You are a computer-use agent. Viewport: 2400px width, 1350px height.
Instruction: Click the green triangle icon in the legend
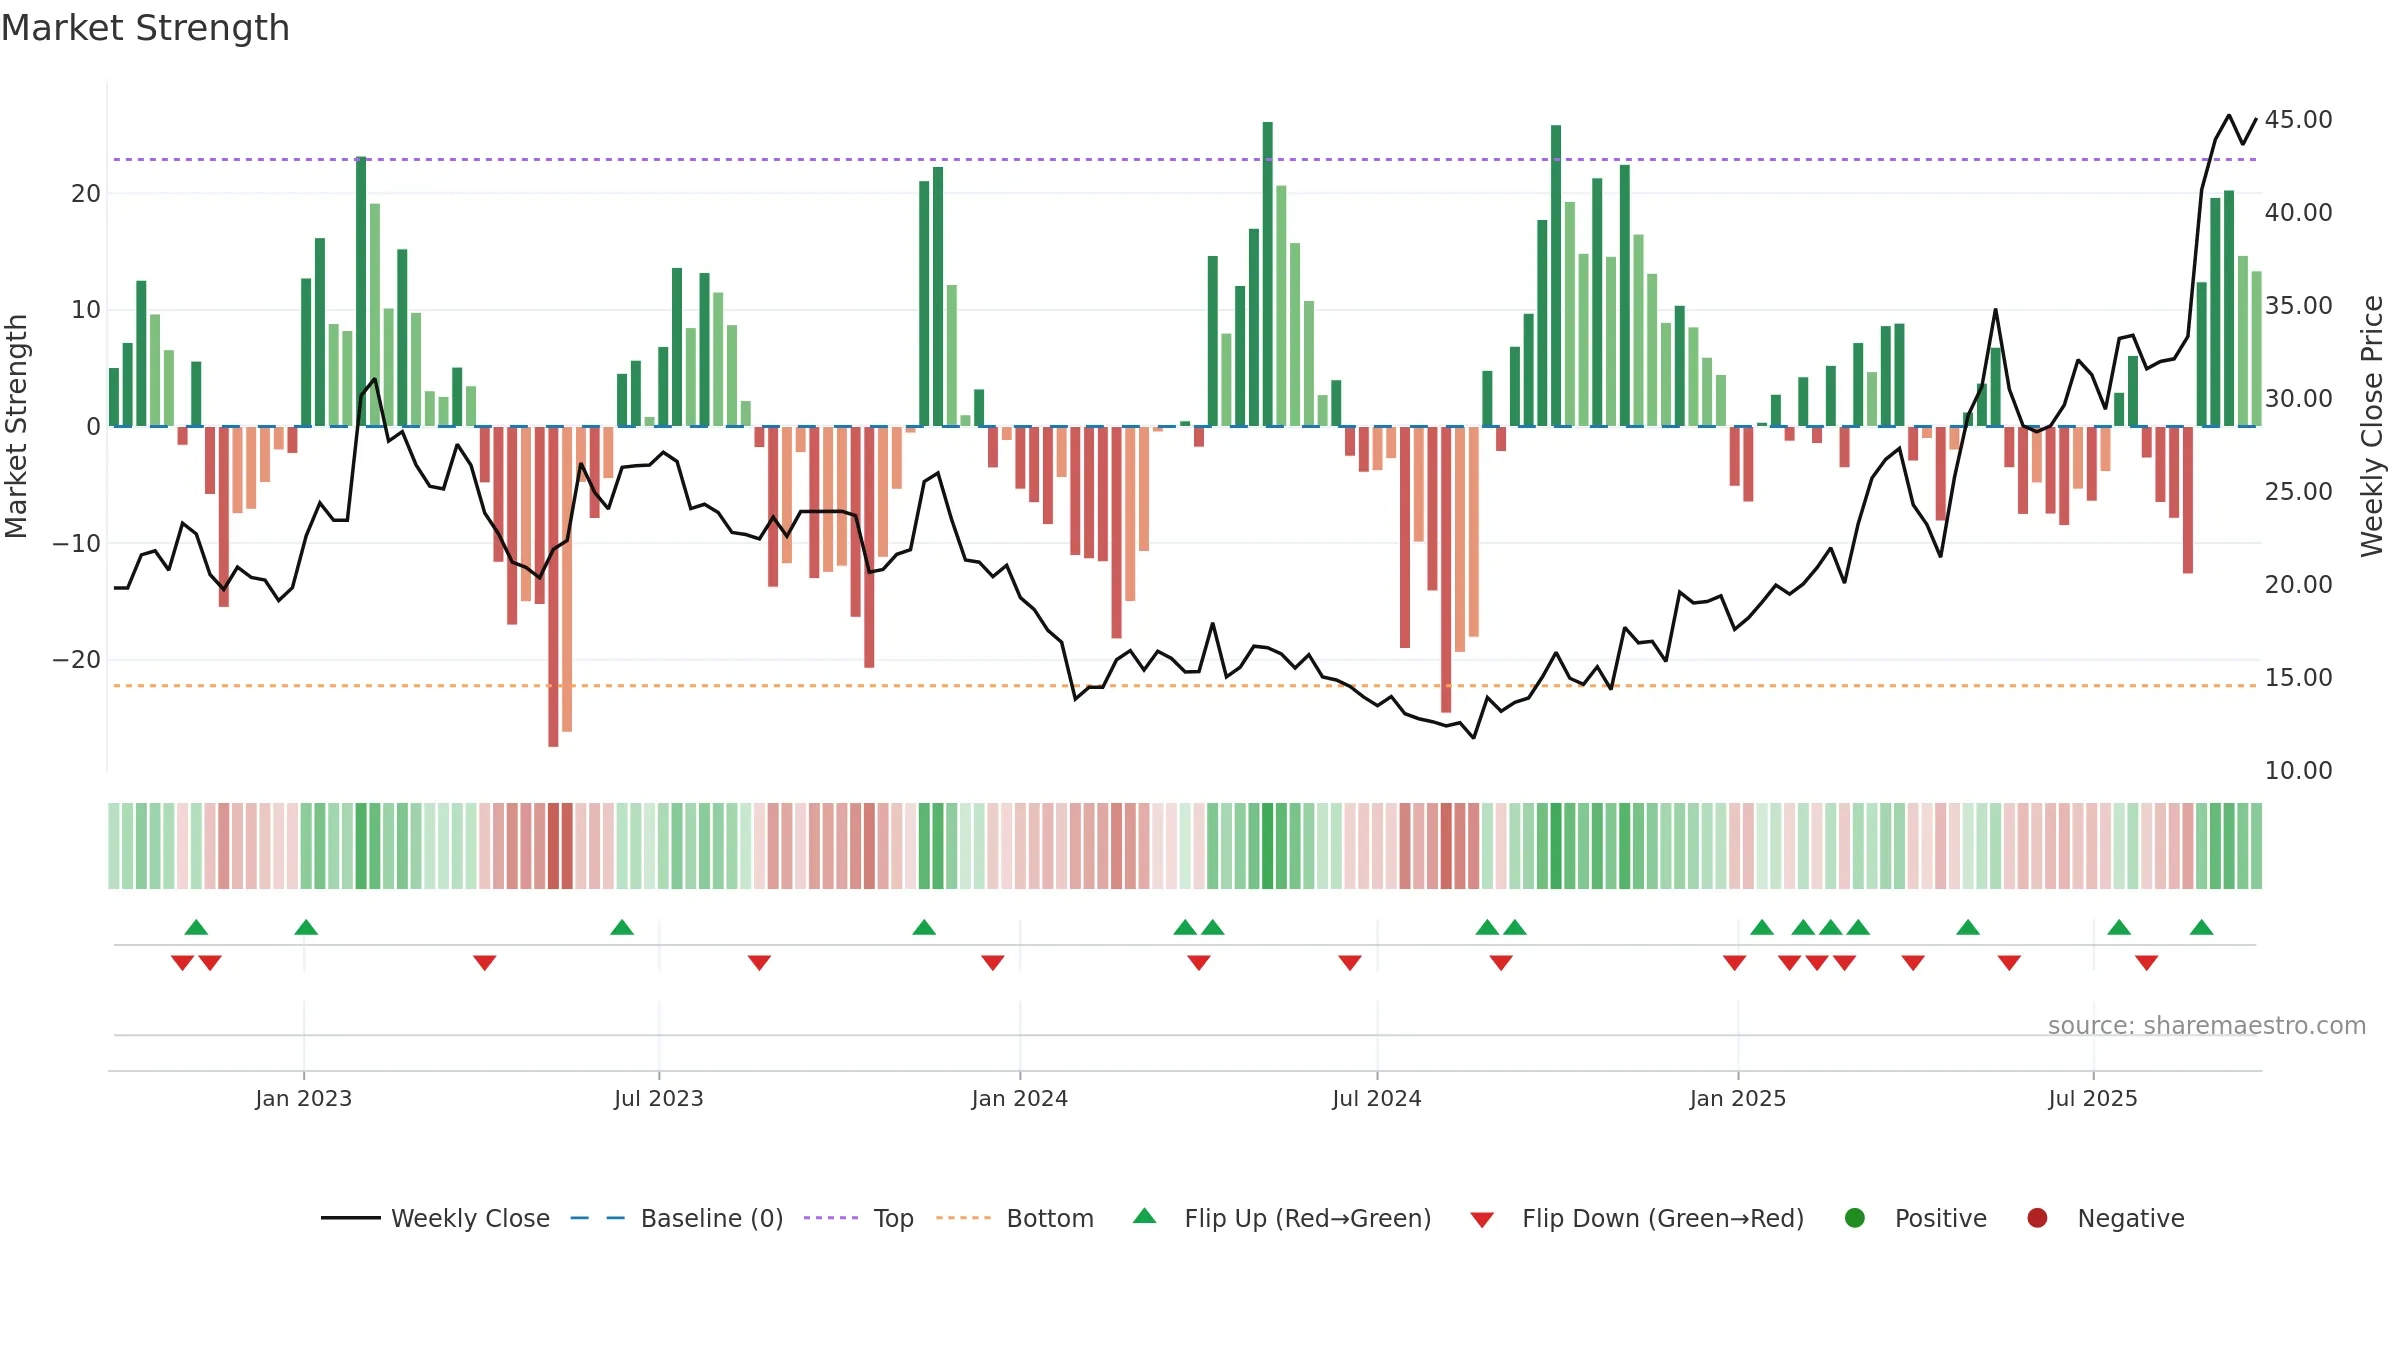(x=1145, y=1216)
